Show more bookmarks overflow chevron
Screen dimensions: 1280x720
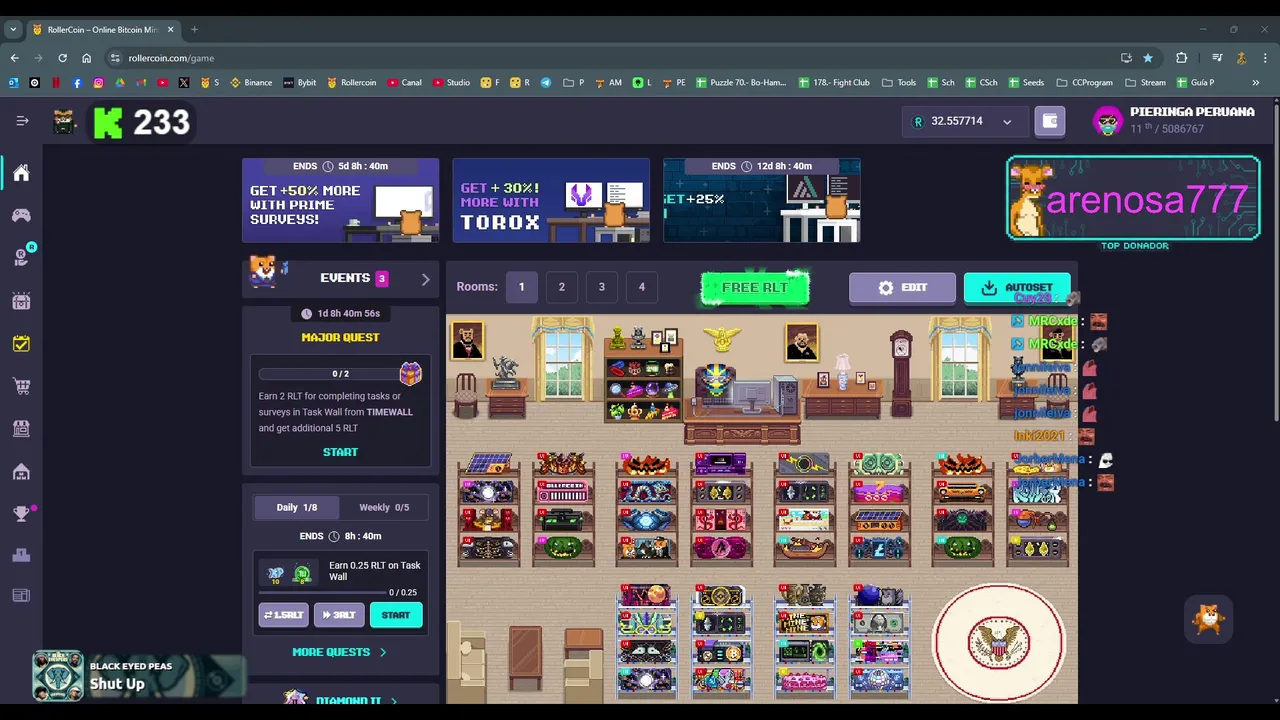coord(1255,83)
